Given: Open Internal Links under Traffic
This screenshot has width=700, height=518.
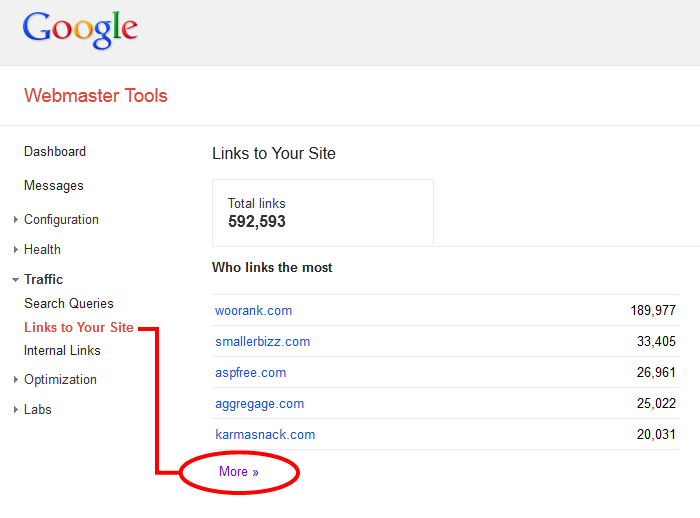Looking at the screenshot, I should [x=62, y=350].
